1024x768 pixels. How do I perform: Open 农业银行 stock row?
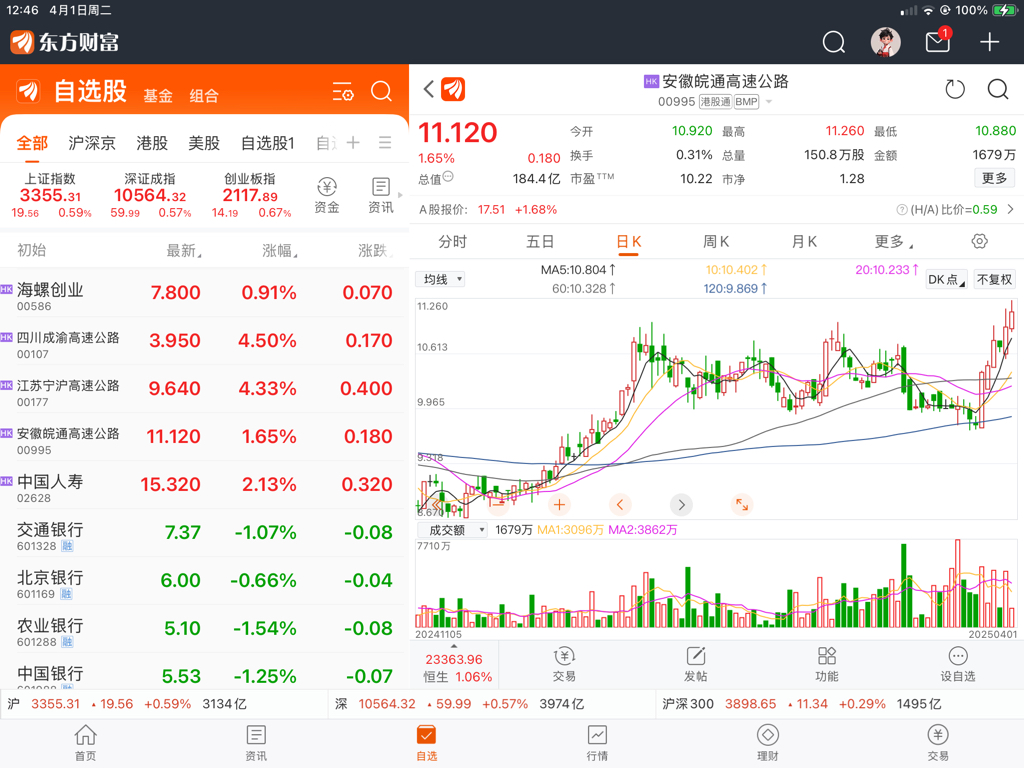[x=204, y=630]
